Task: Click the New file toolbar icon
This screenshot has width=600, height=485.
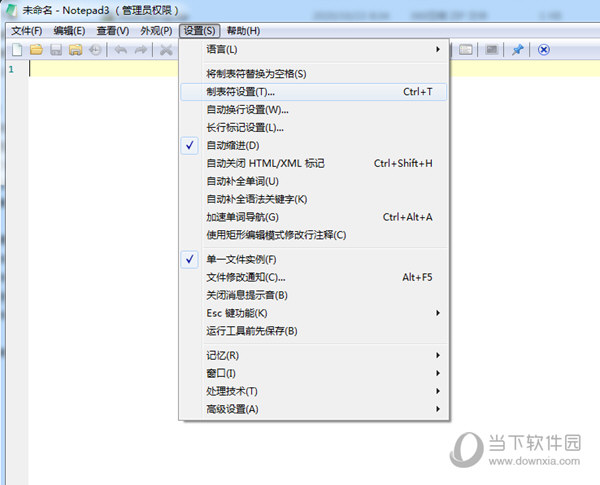Action: click(x=17, y=50)
